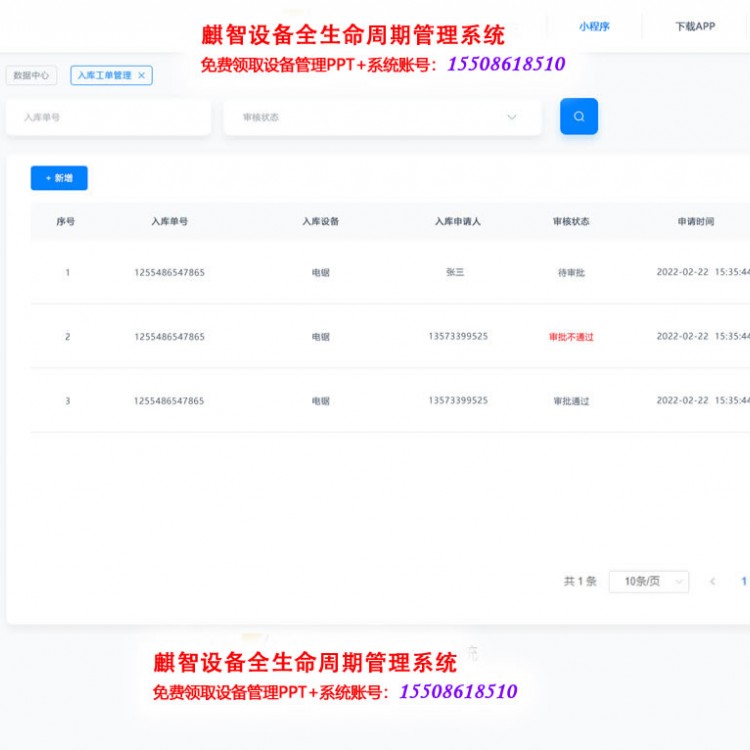Click the 审批通过 status in row 3

(571, 401)
